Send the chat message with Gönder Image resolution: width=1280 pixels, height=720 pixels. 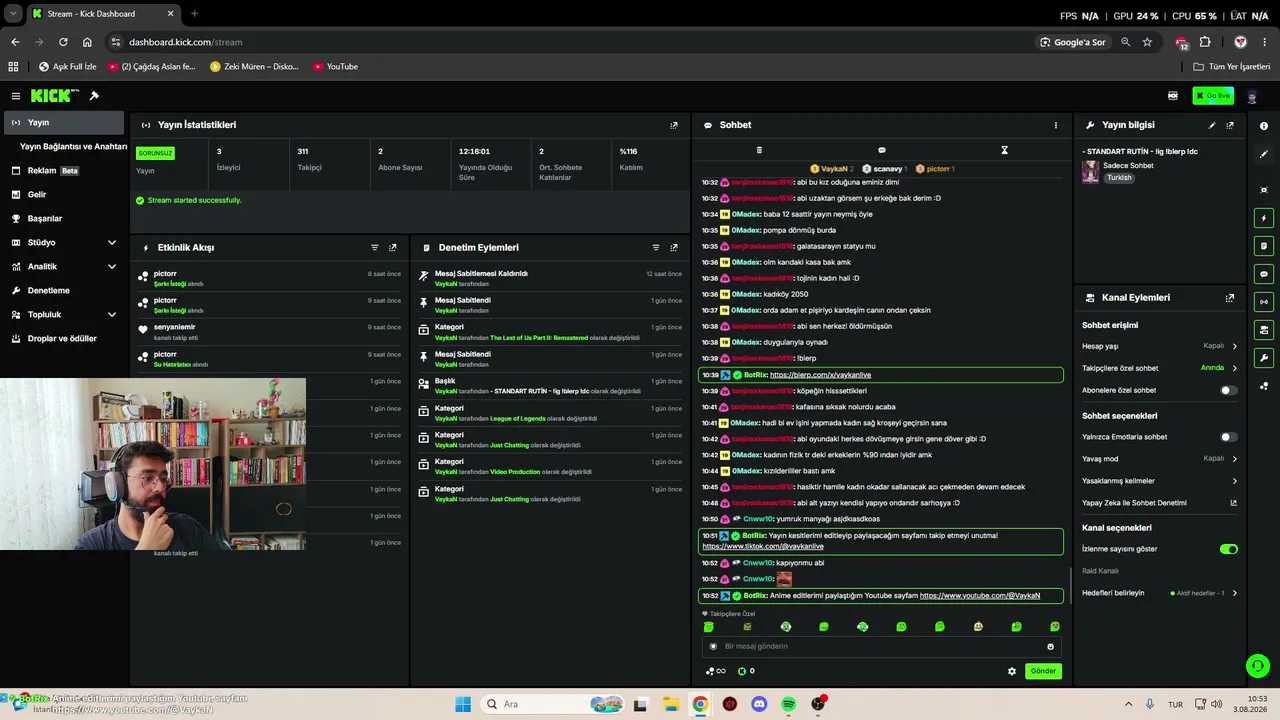[1043, 671]
